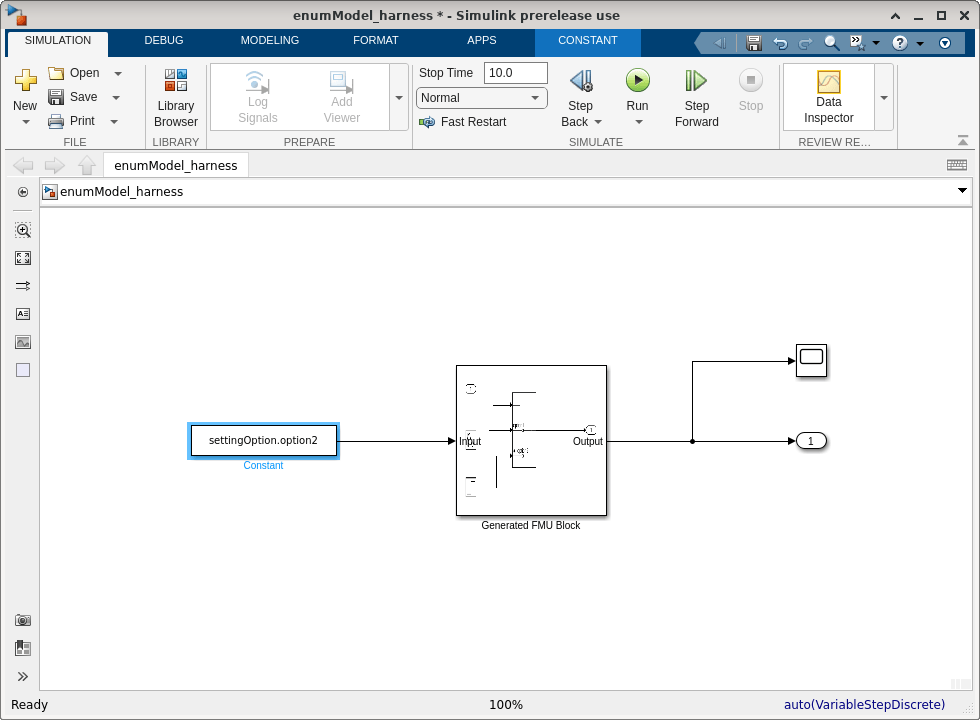This screenshot has height=720, width=980.
Task: Click the undo arrow icon
Action: tap(780, 43)
